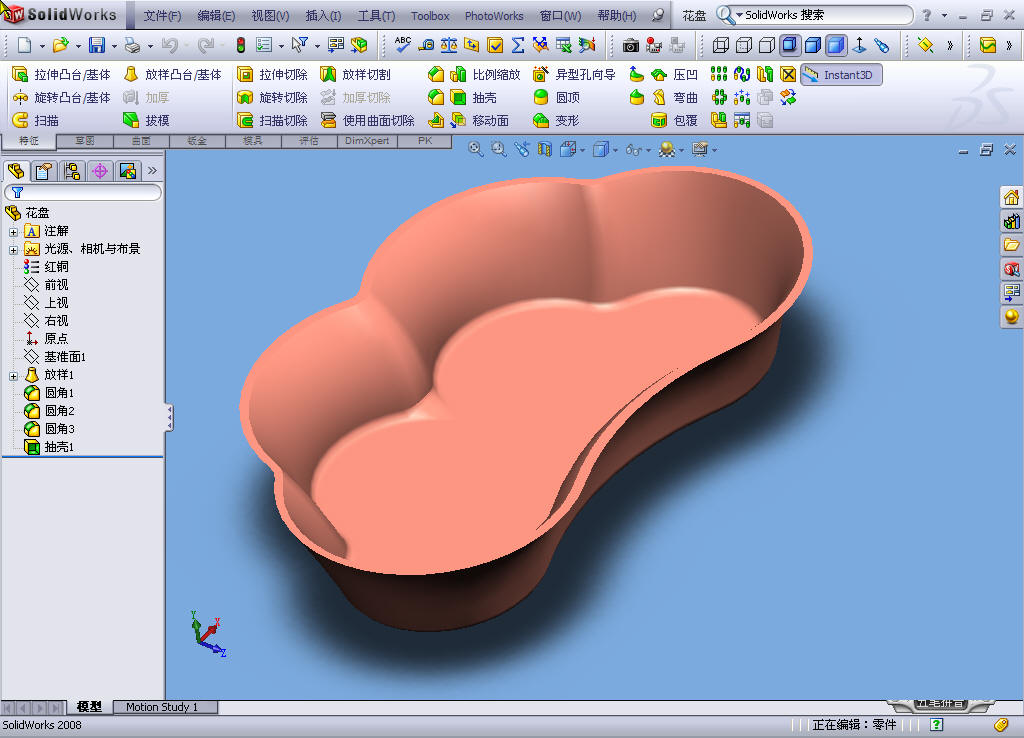Click the Print icon
Viewport: 1024px width, 738px height.
click(x=133, y=45)
